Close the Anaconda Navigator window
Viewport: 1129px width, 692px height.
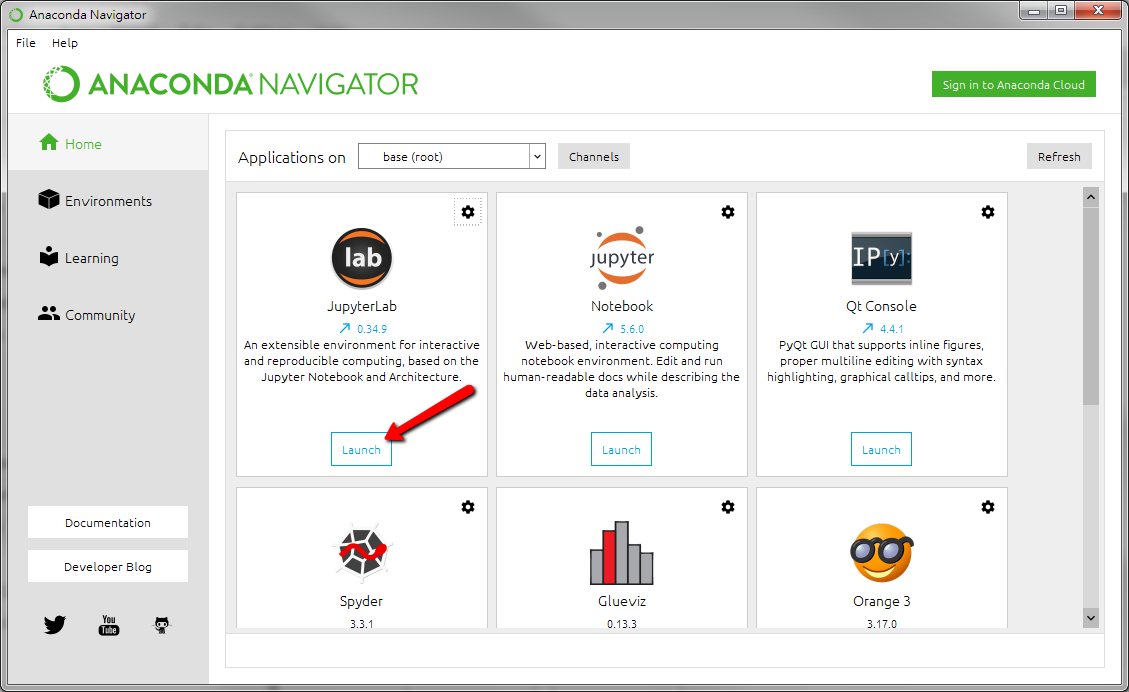tap(1098, 10)
